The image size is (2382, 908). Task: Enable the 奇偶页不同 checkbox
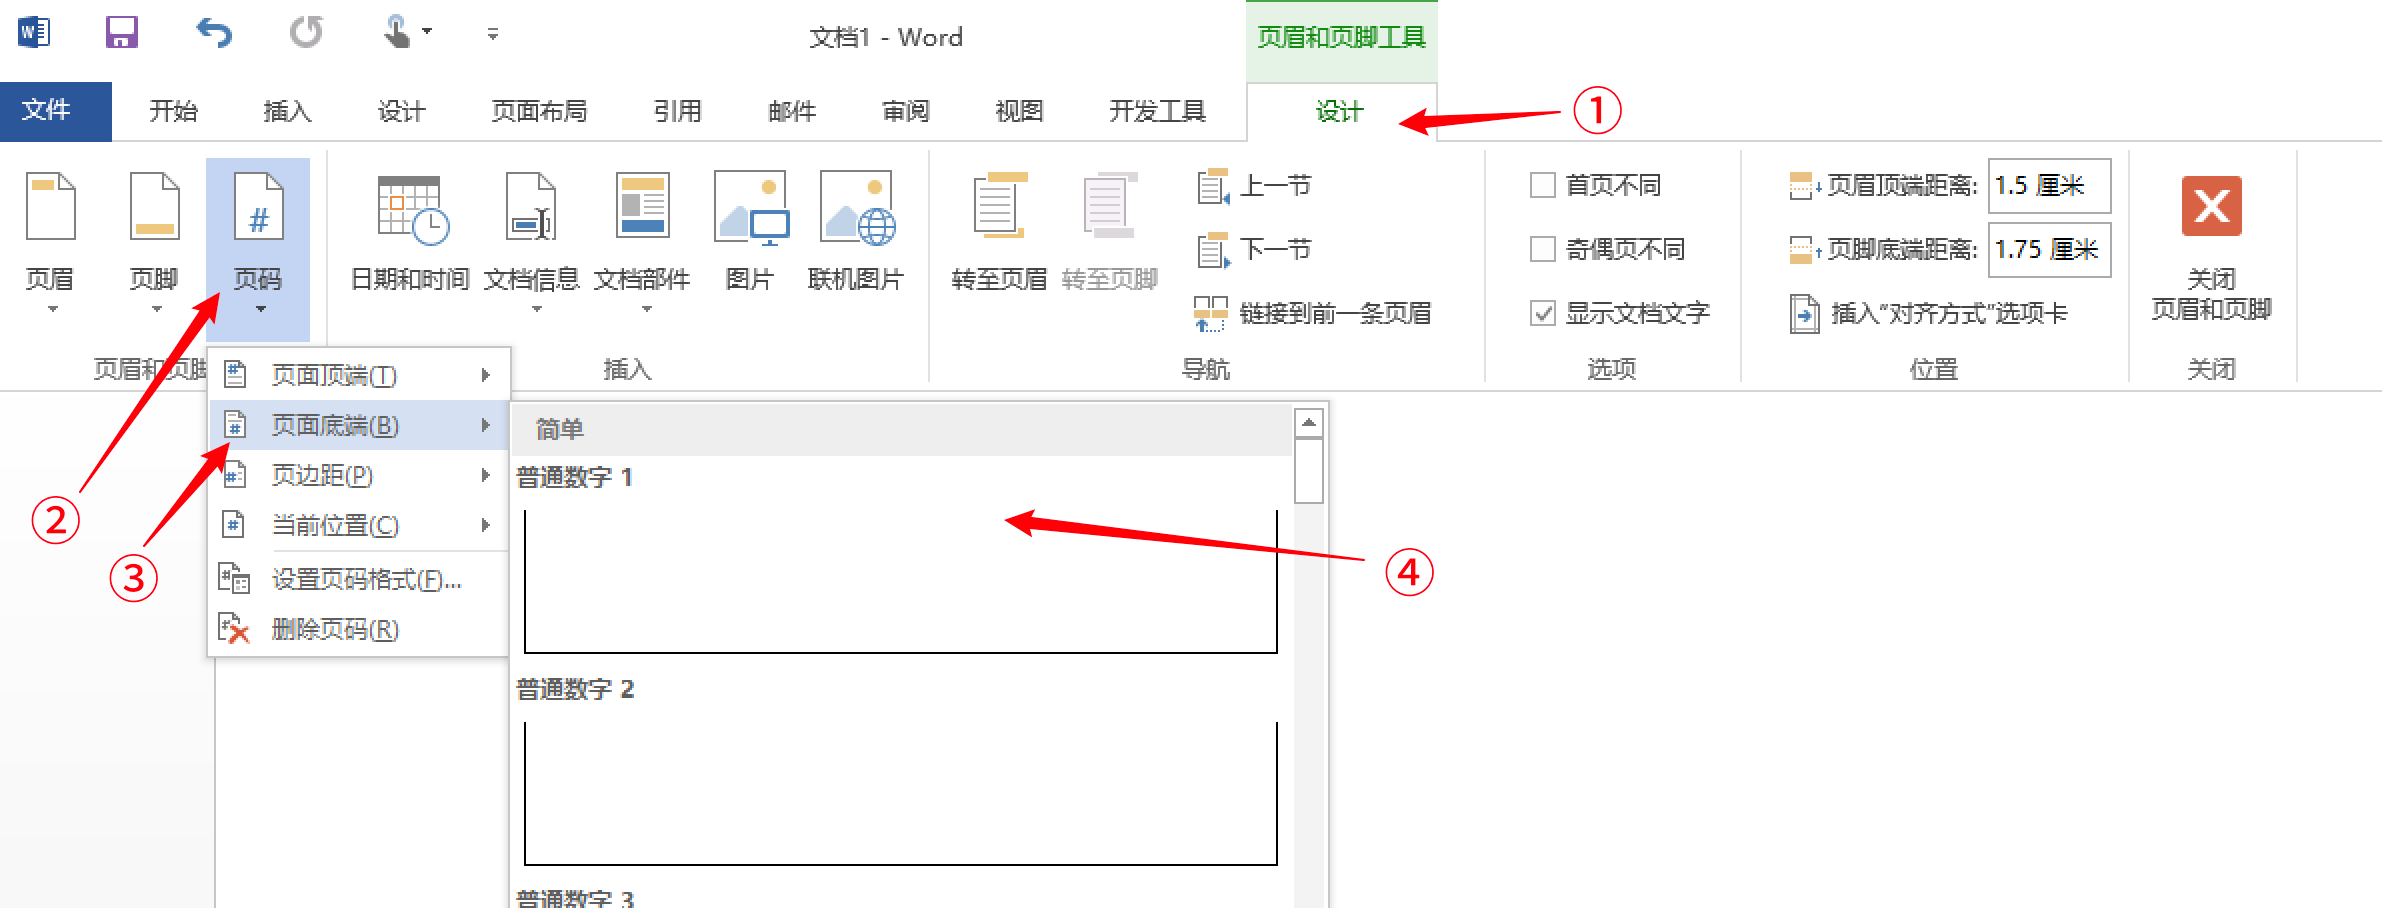(1542, 249)
